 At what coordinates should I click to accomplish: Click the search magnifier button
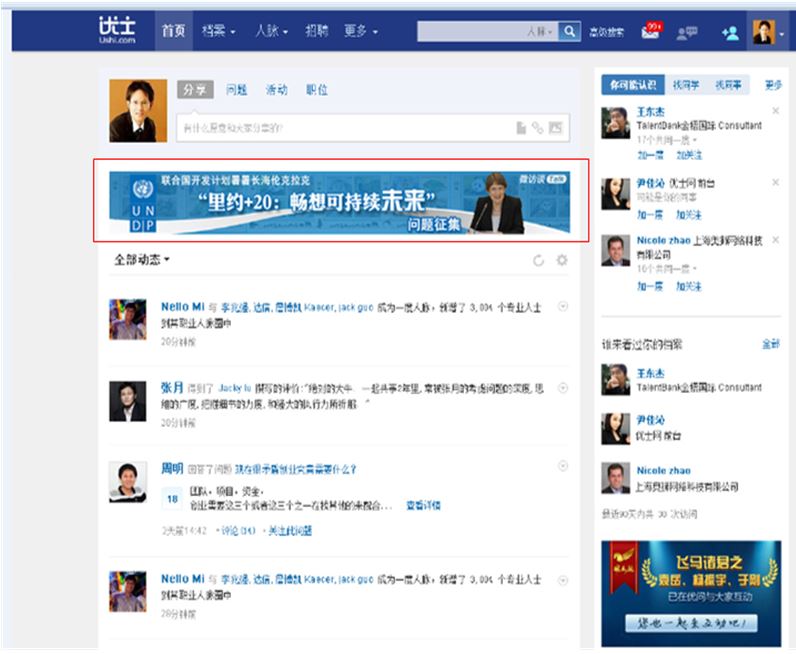pos(569,32)
